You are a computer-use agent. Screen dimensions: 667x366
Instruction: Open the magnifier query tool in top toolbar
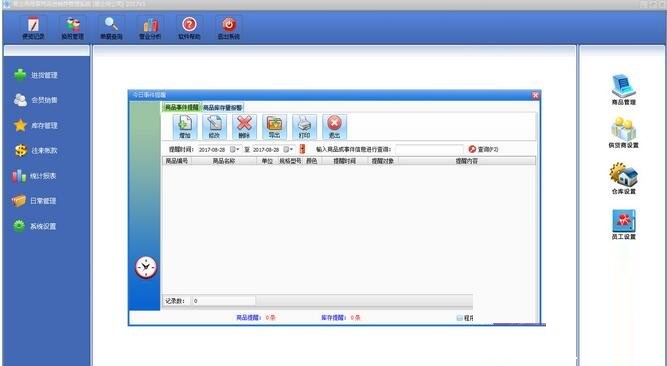(x=111, y=28)
